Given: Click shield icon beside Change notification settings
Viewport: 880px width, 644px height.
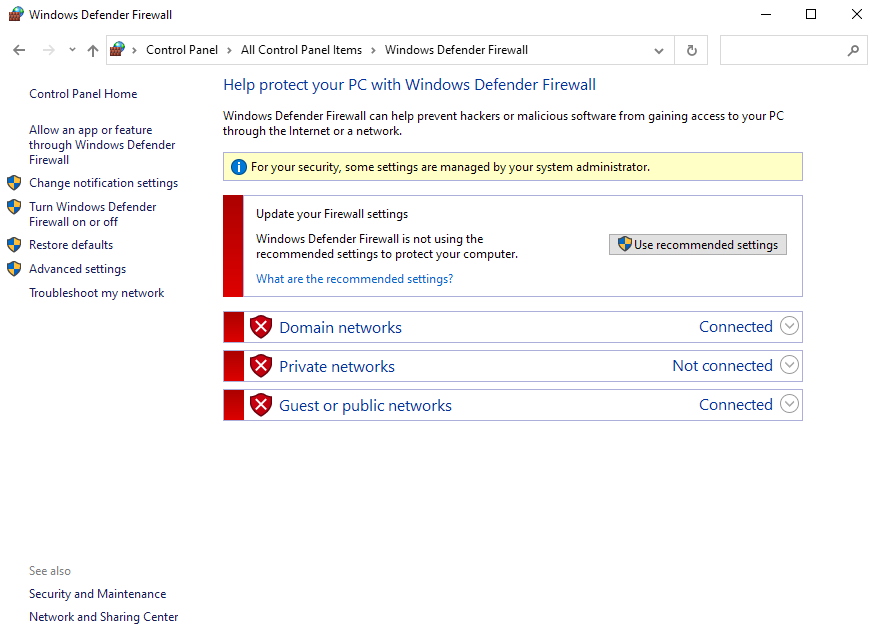Looking at the screenshot, I should pyautogui.click(x=14, y=182).
